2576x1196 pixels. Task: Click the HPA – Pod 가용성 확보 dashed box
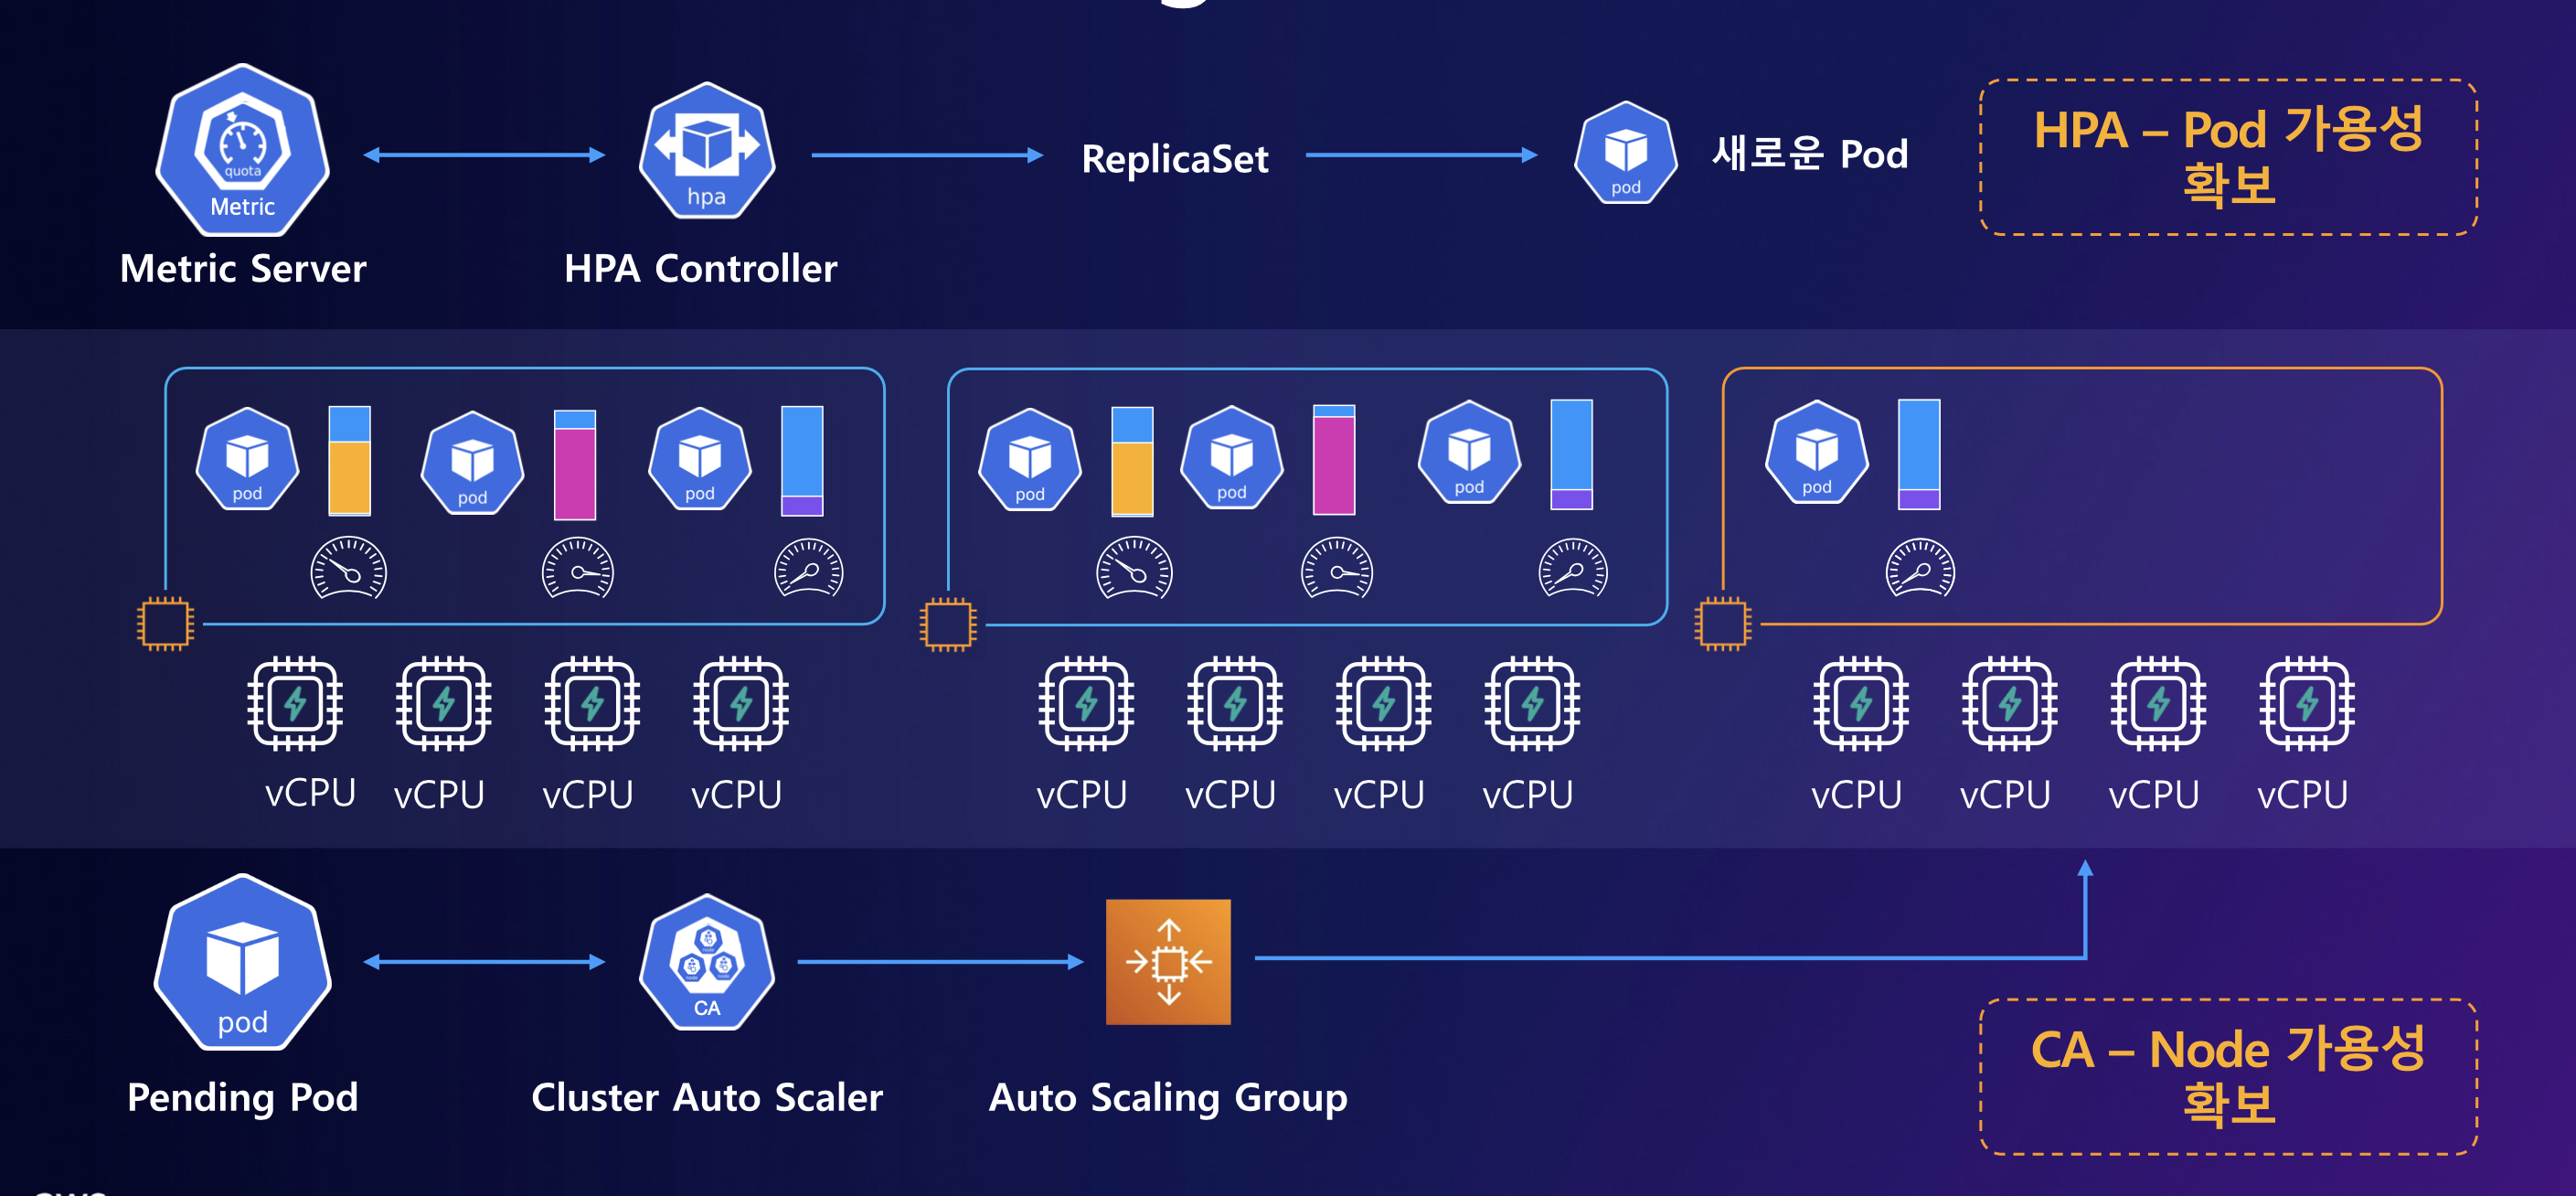coord(2228,158)
